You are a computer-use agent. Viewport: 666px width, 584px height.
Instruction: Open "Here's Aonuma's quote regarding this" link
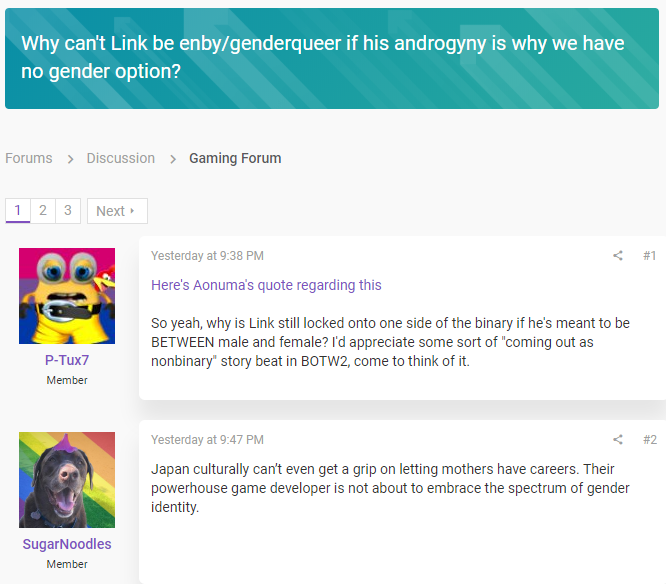point(266,285)
